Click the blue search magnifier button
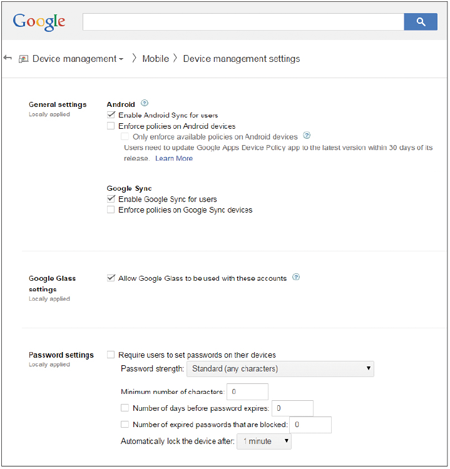 point(420,22)
